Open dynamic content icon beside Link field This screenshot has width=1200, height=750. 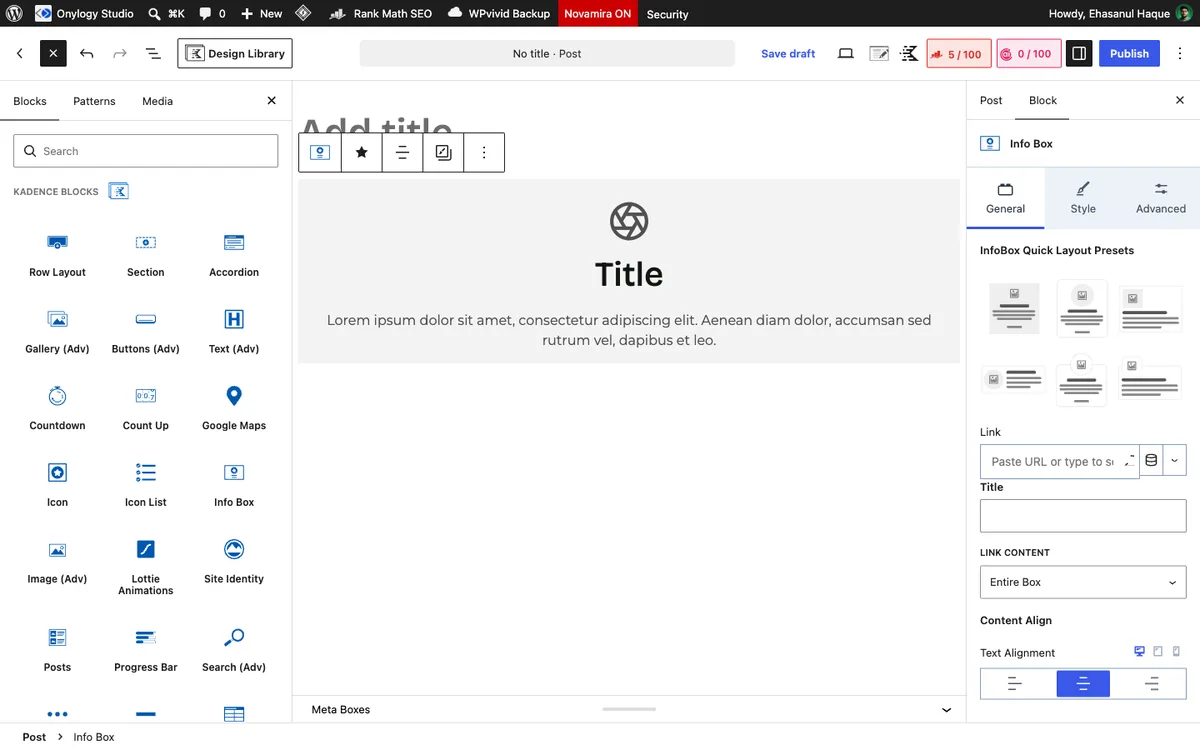click(x=1151, y=460)
